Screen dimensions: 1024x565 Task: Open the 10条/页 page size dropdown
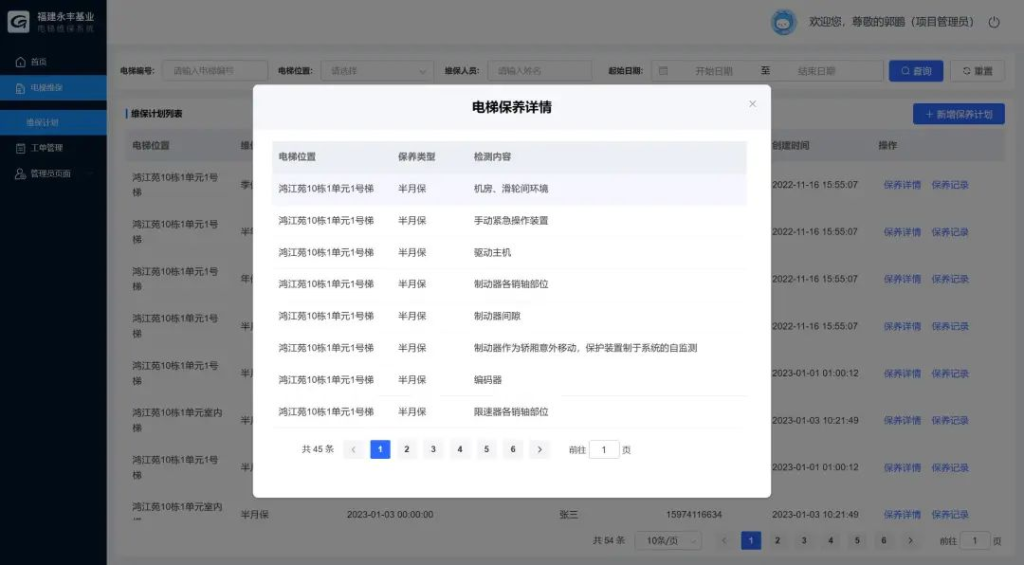click(669, 540)
